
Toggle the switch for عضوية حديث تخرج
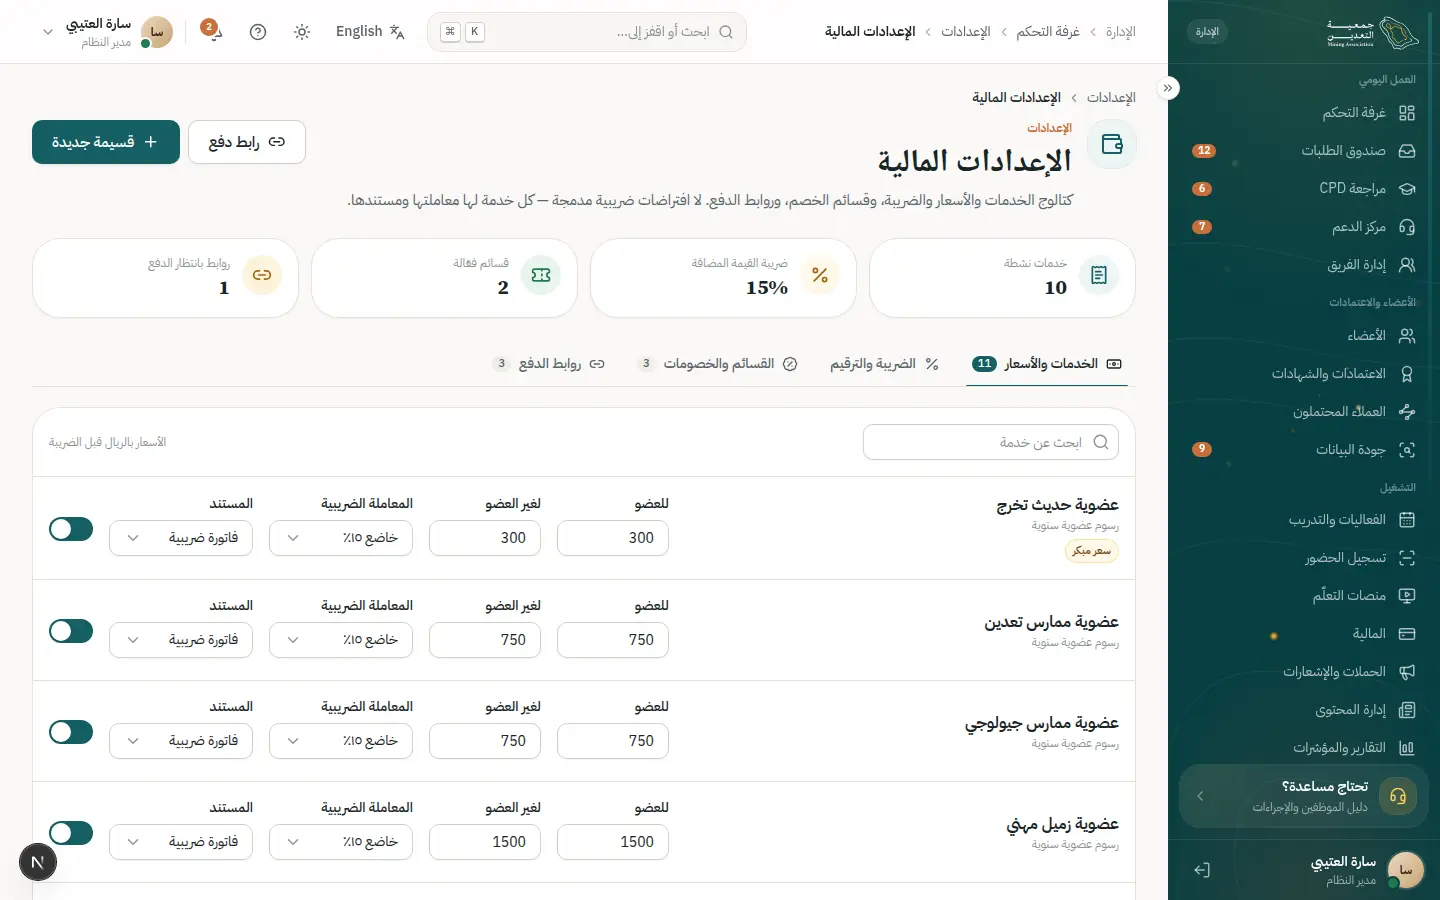coord(71,529)
